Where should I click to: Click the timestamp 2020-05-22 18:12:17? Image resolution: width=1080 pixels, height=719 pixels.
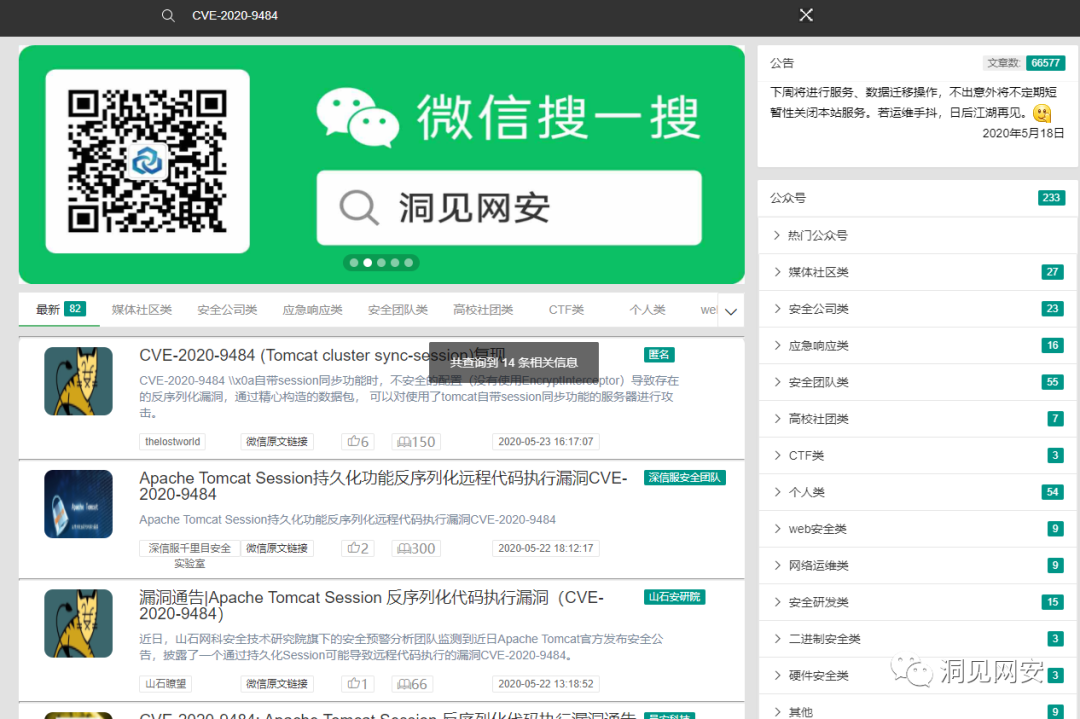tap(546, 548)
